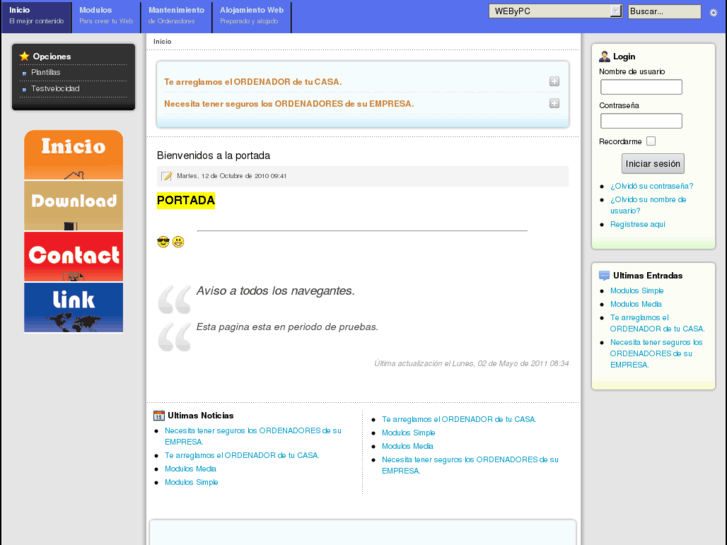Screen dimensions: 727x545
Task: Select Plantillas in Opciones menu
Action: coord(45,72)
